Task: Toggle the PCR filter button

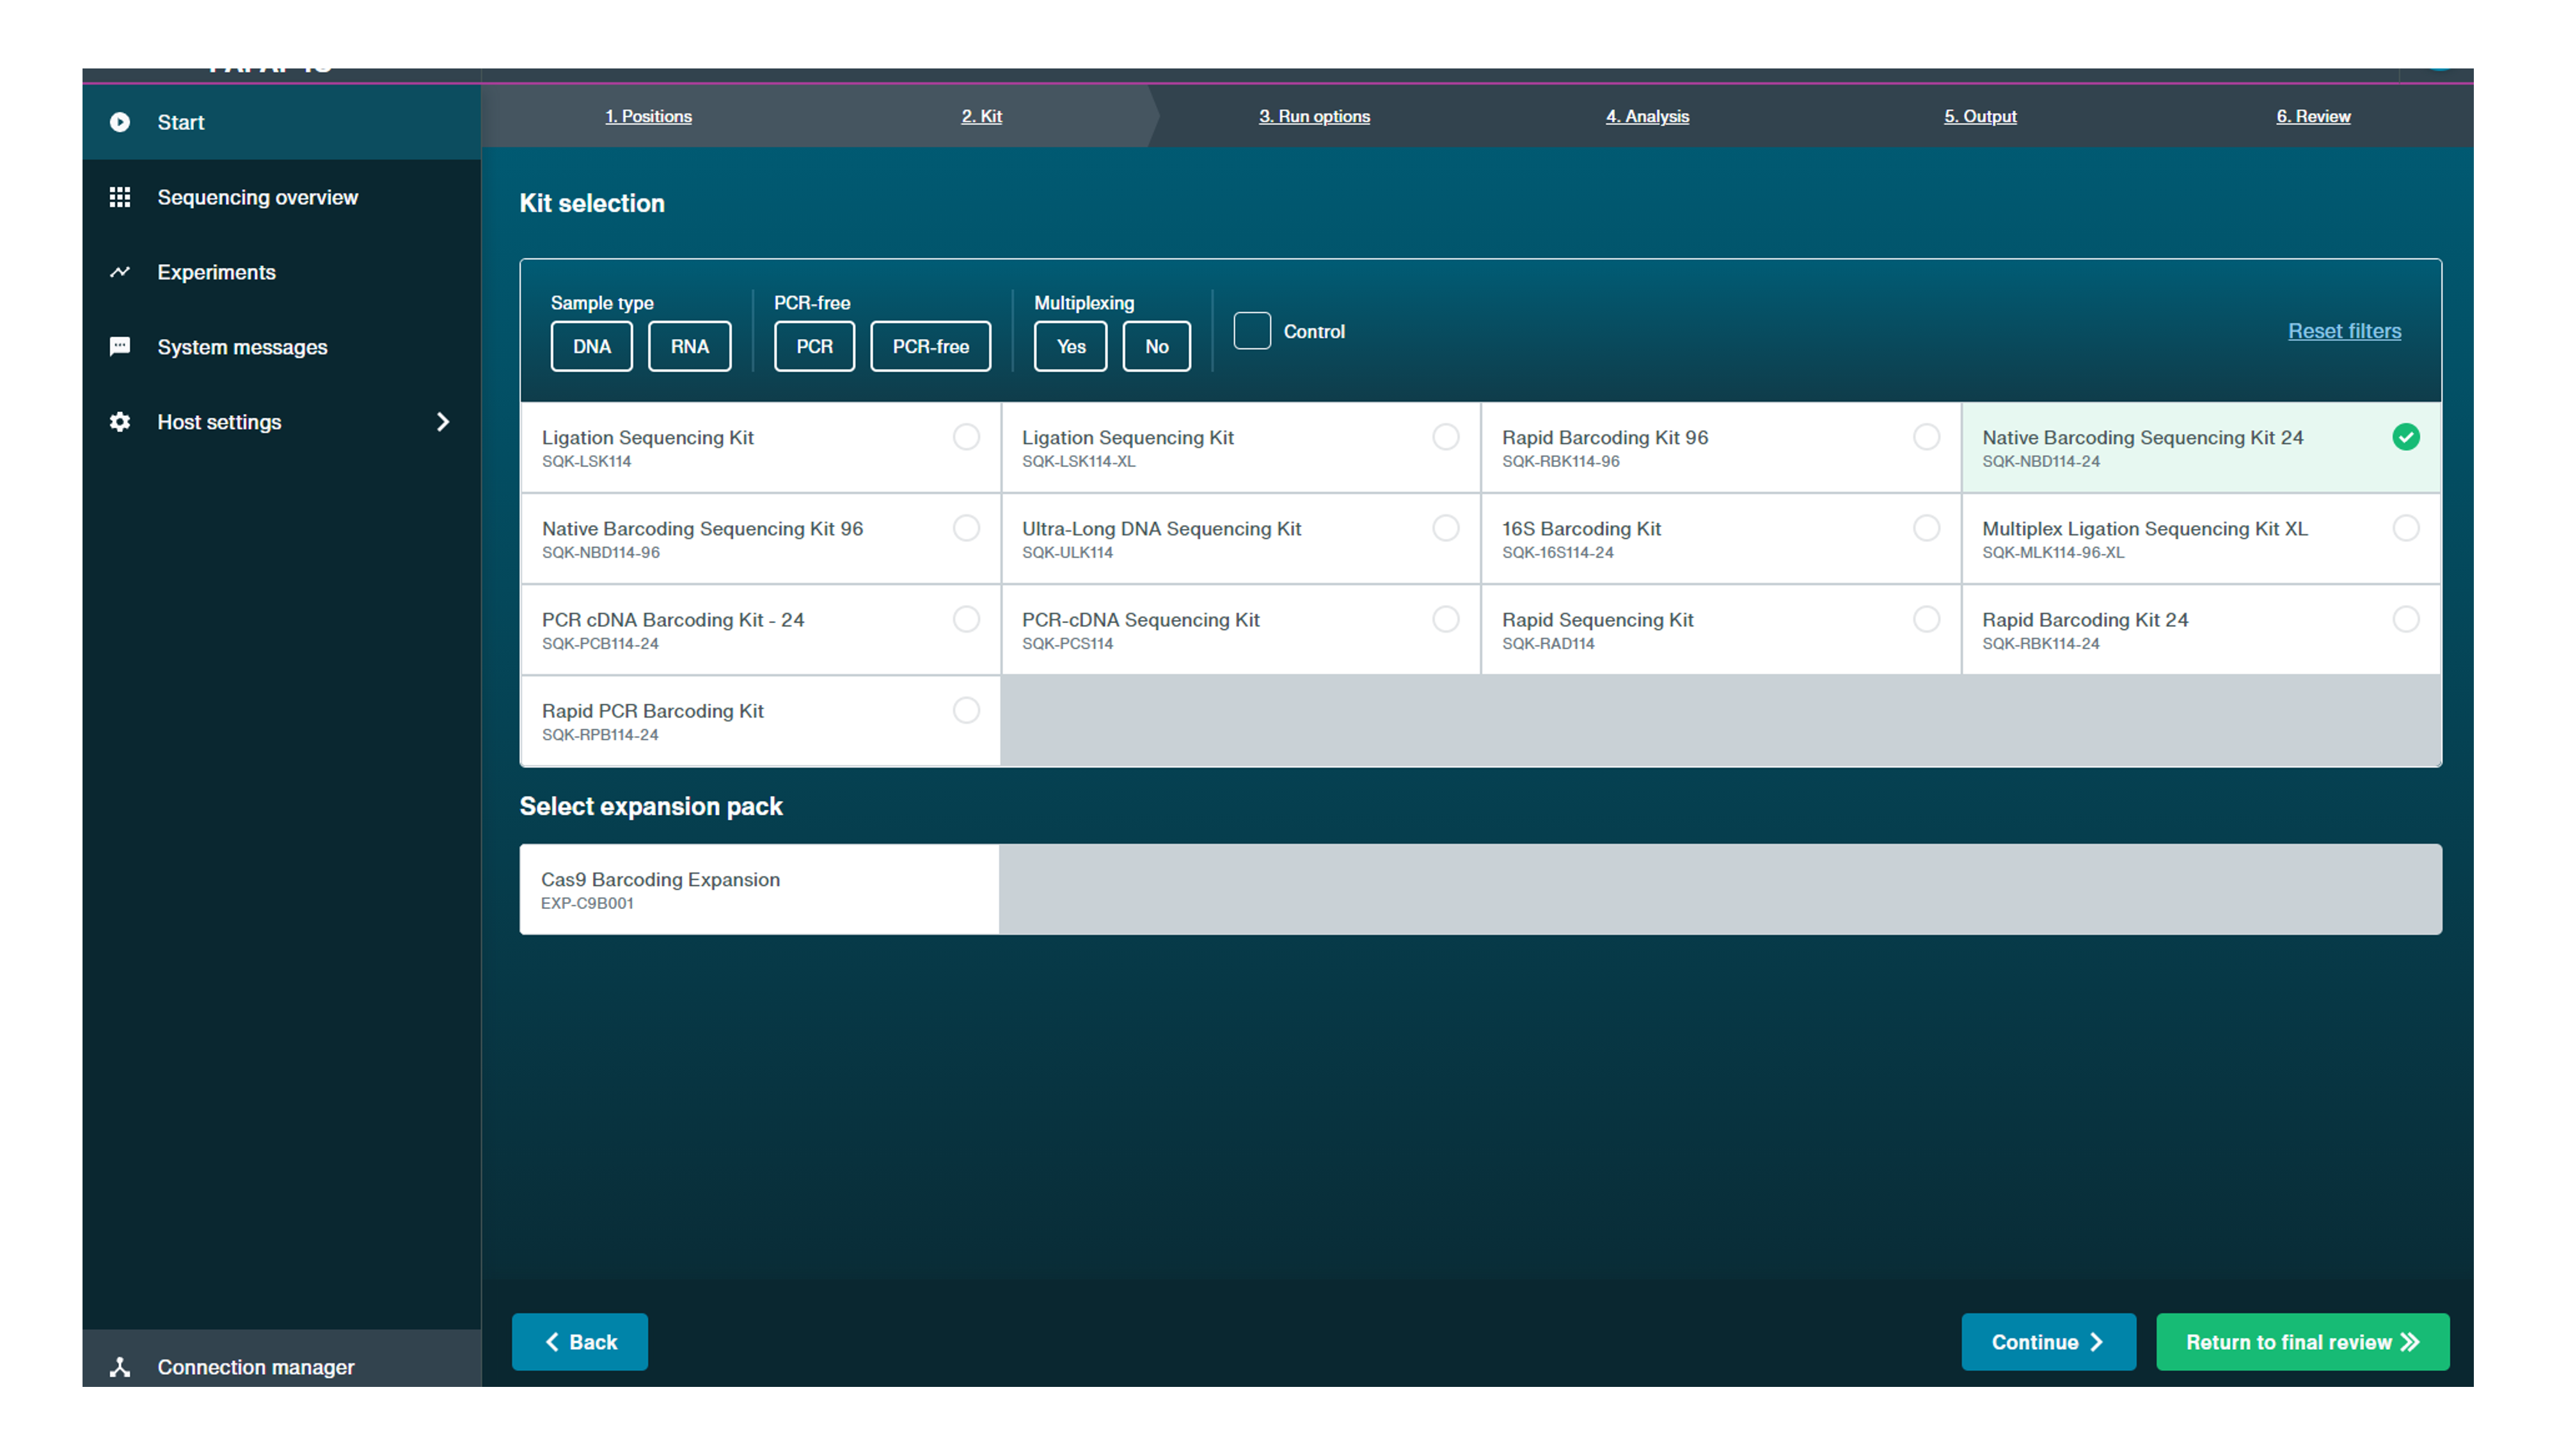Action: click(x=814, y=346)
